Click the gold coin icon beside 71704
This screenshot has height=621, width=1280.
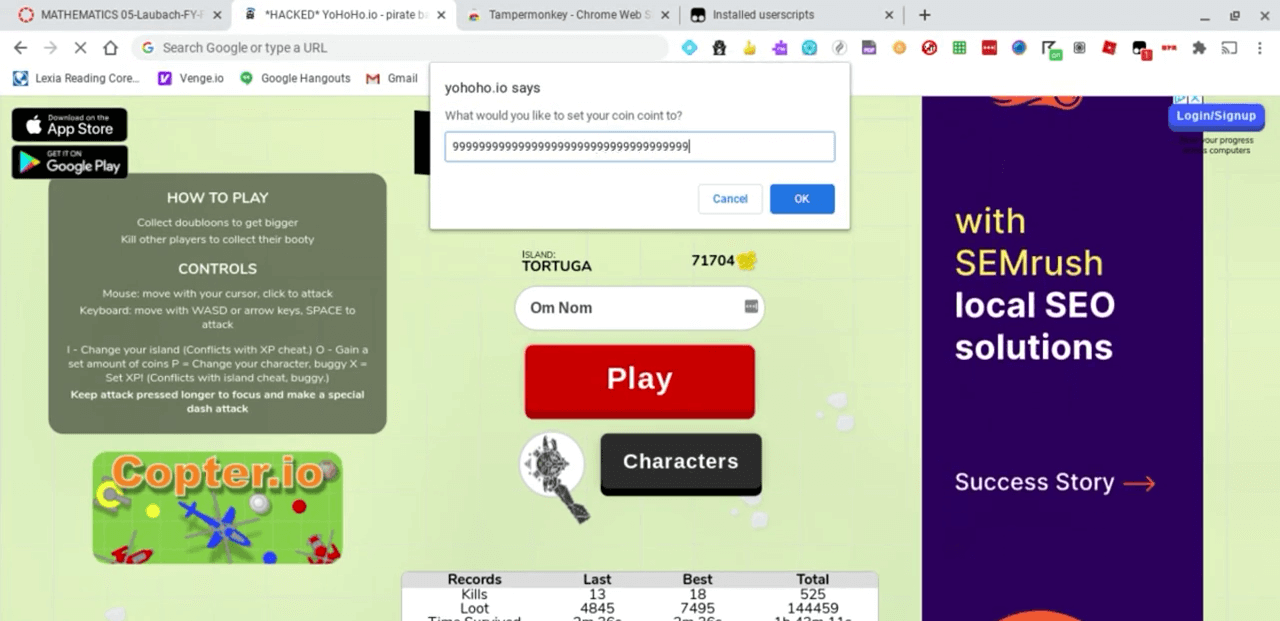point(747,261)
